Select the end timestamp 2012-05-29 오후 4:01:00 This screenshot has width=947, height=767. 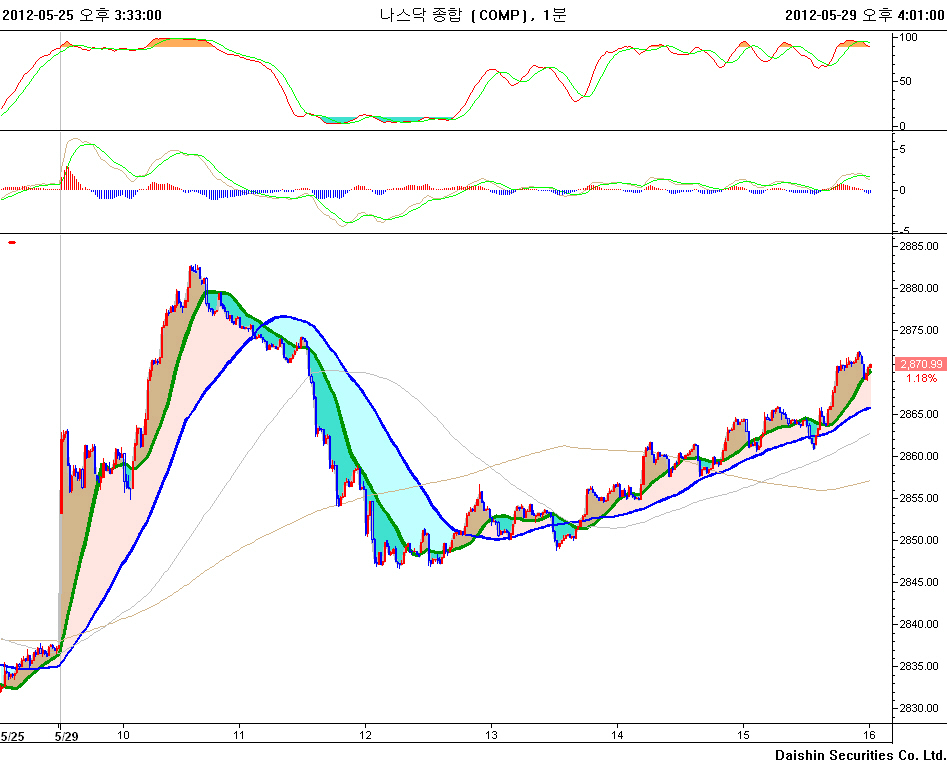point(865,15)
